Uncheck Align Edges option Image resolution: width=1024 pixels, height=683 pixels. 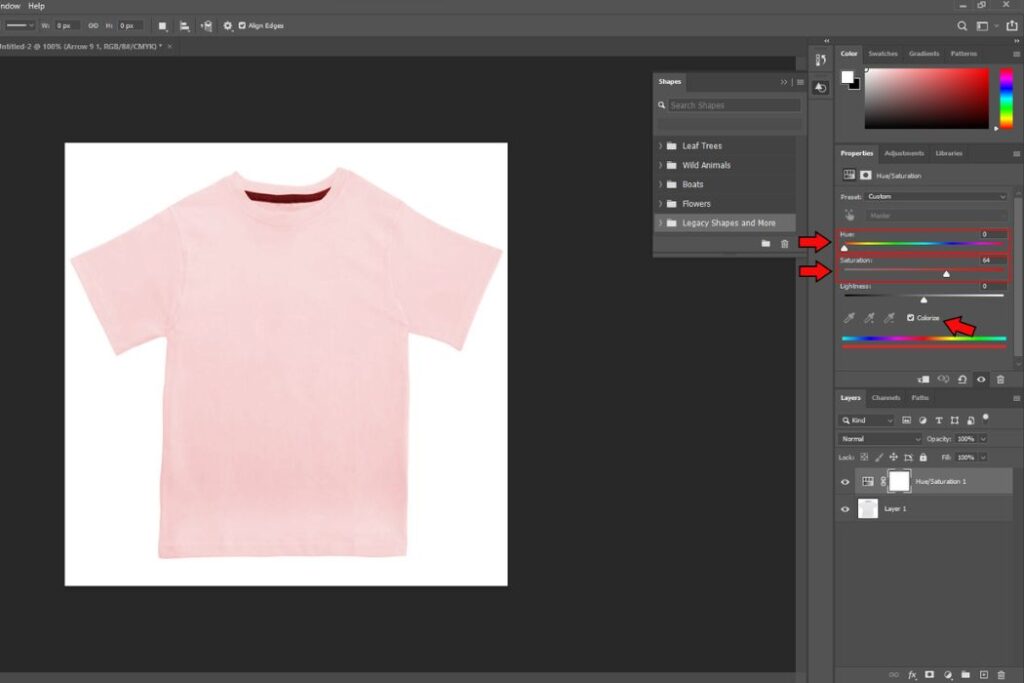click(x=242, y=26)
